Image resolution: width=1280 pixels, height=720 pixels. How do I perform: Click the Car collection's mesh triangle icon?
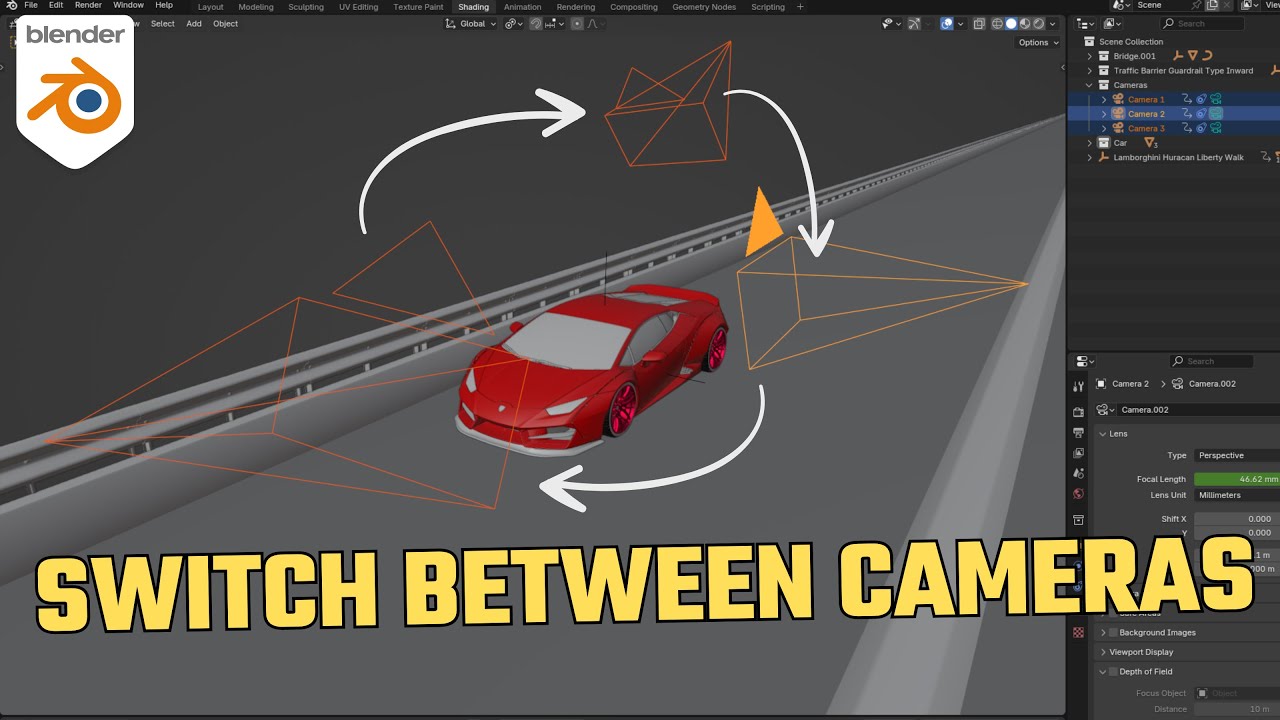1150,143
